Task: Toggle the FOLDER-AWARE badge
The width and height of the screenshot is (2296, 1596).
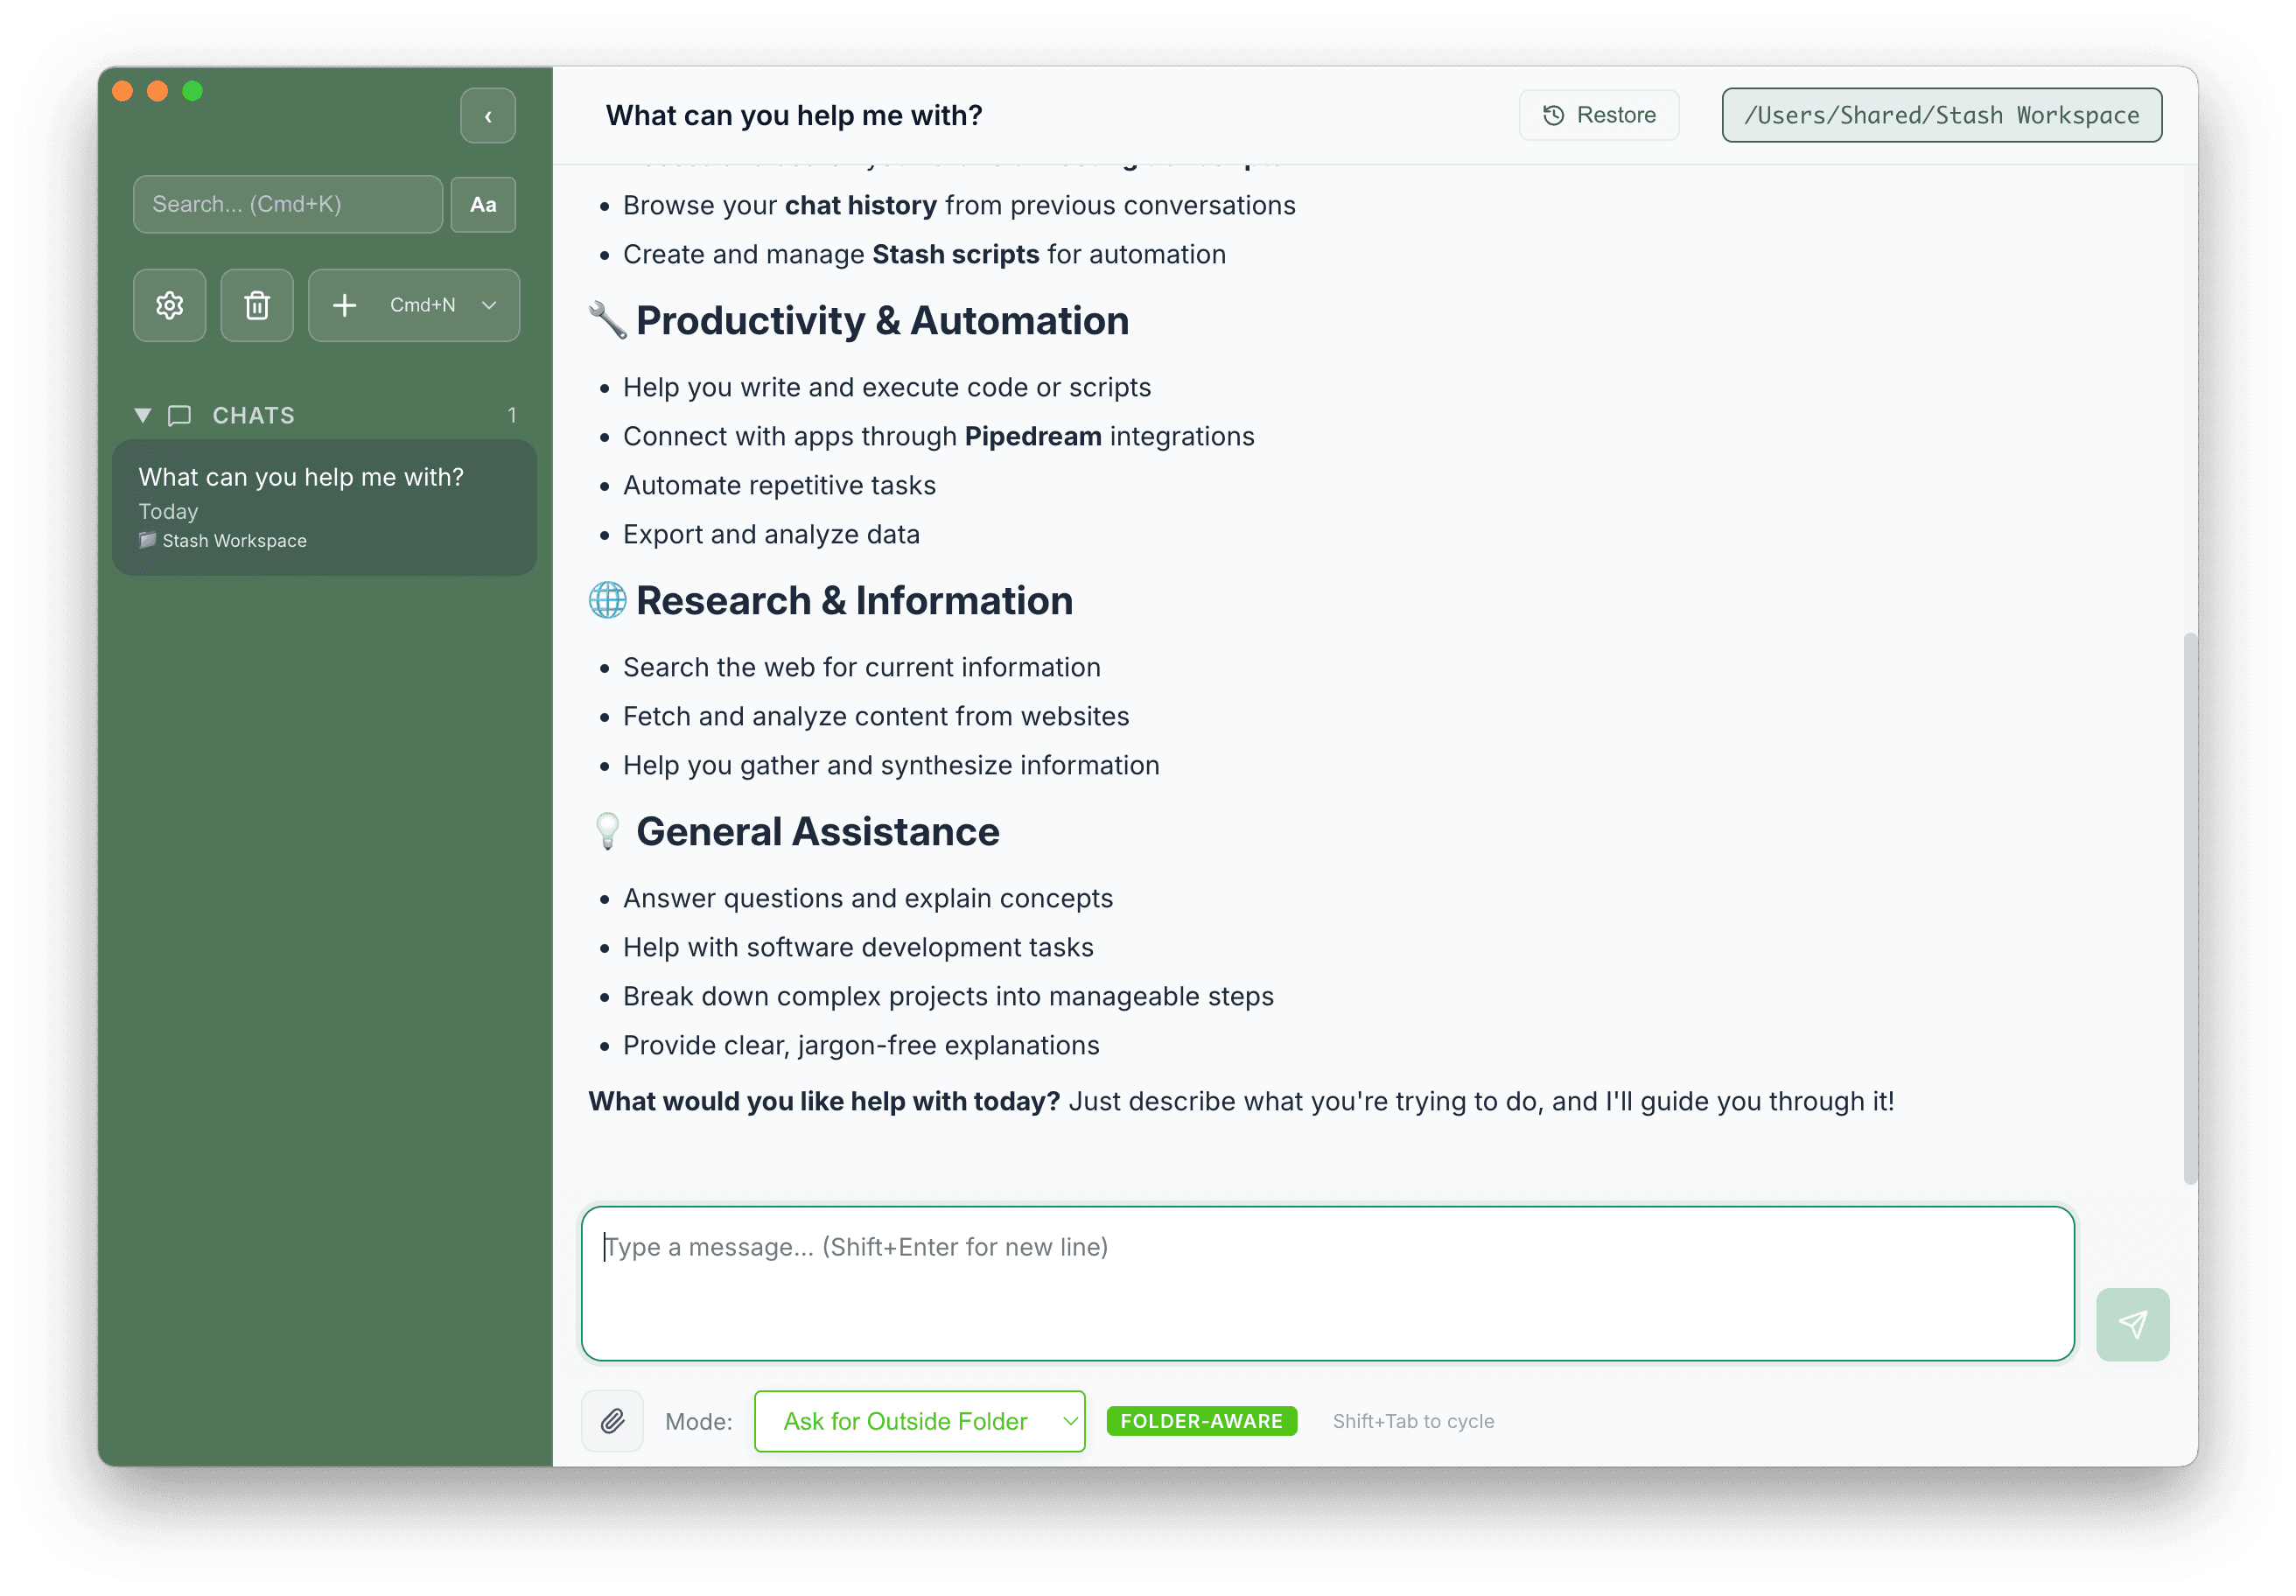Action: point(1201,1420)
